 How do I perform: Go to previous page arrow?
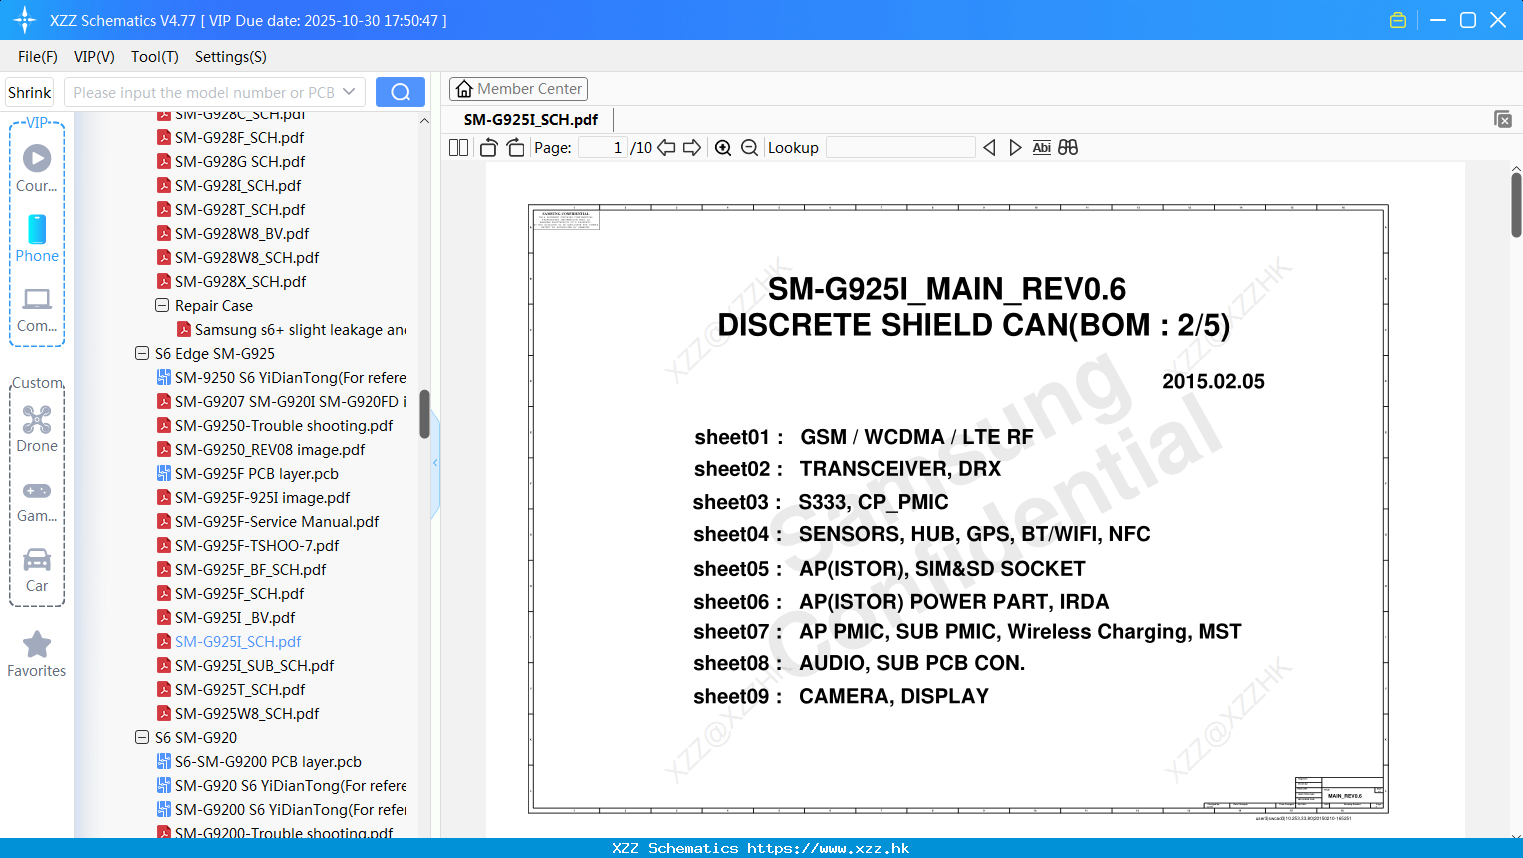point(666,147)
